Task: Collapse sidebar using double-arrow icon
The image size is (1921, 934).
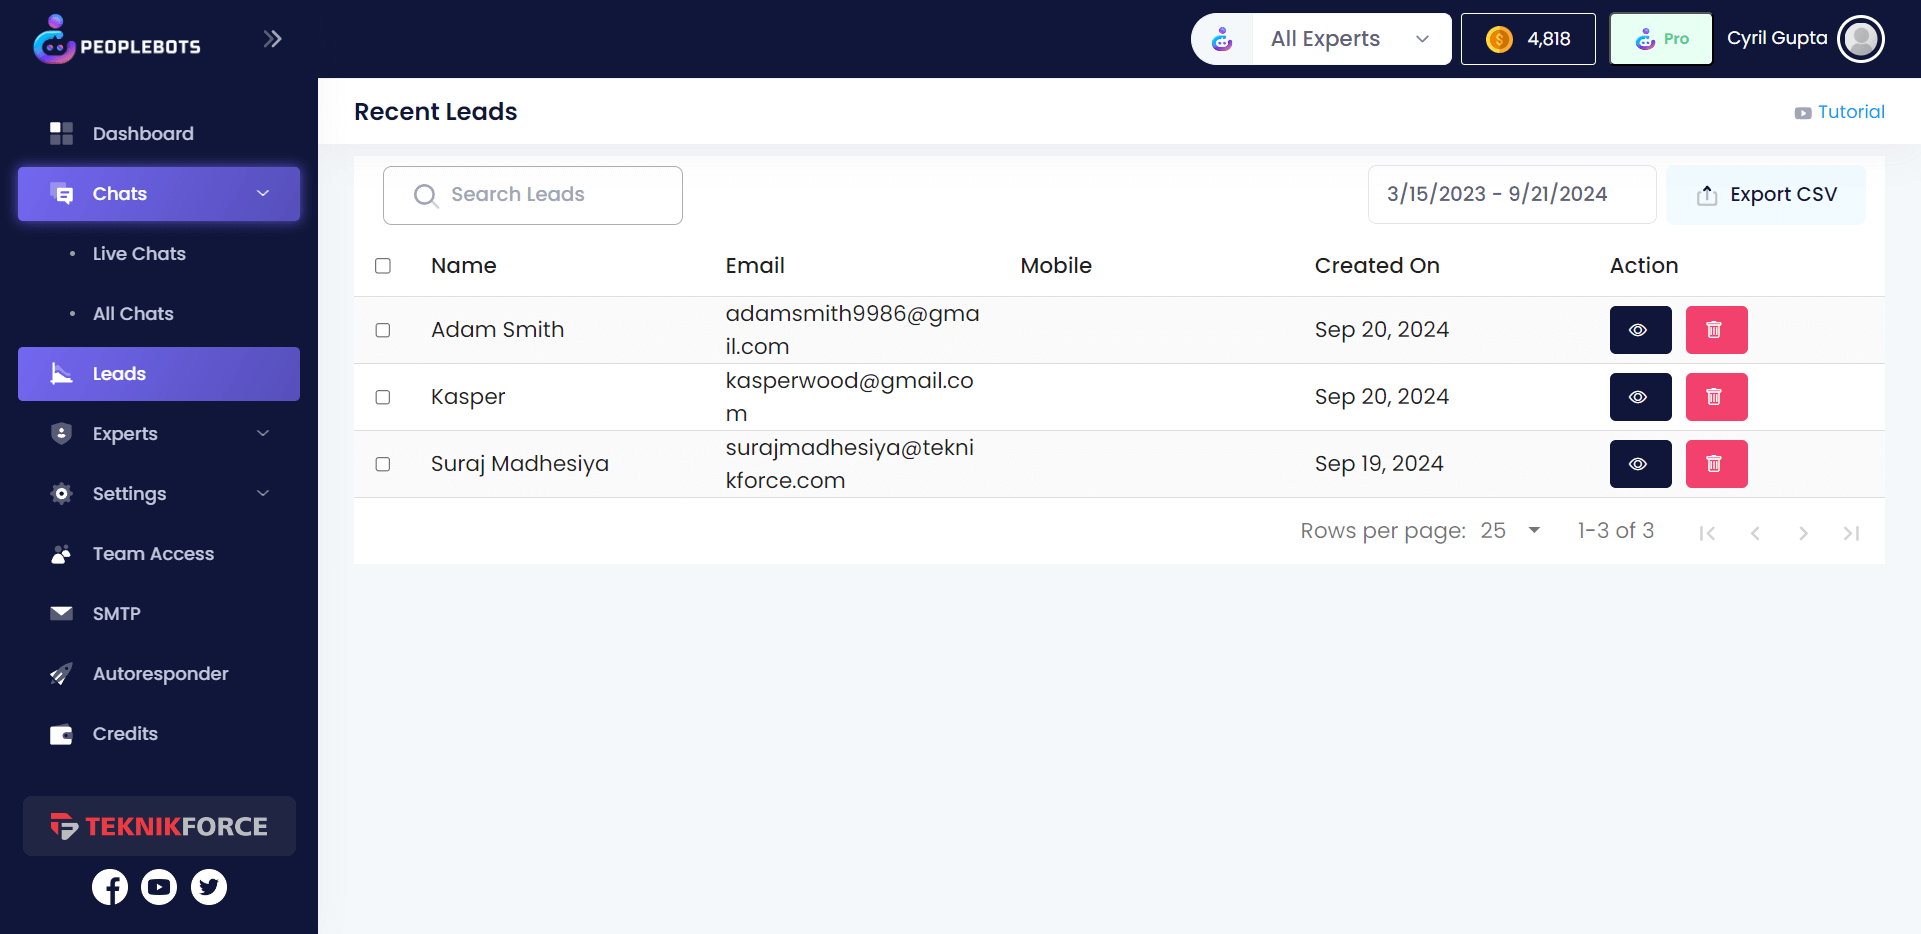Action: tap(272, 39)
